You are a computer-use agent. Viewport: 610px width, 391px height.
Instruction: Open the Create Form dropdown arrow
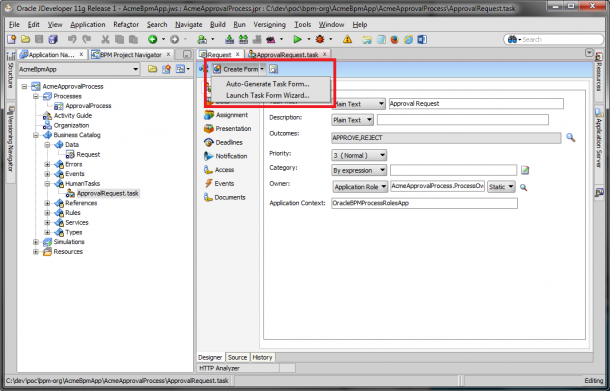(262, 69)
